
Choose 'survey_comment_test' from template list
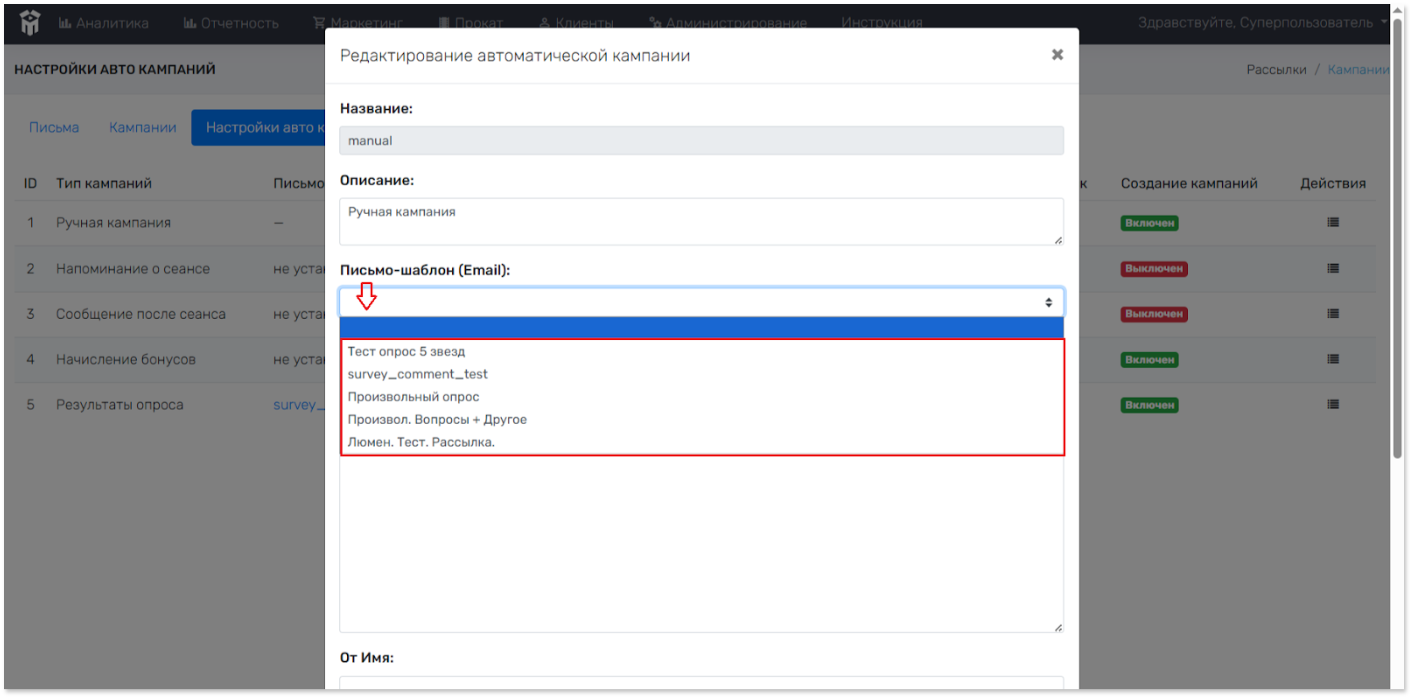pyautogui.click(x=417, y=374)
